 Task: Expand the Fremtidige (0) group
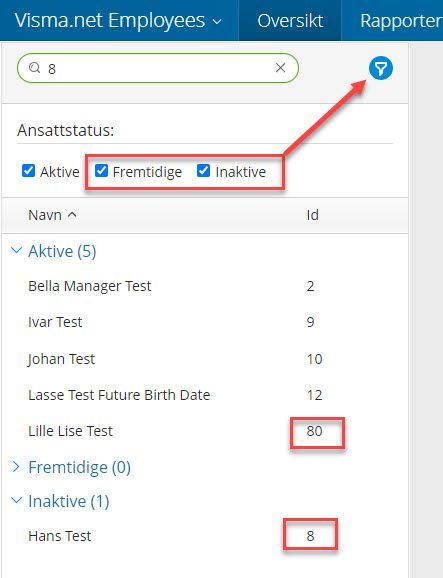point(16,467)
